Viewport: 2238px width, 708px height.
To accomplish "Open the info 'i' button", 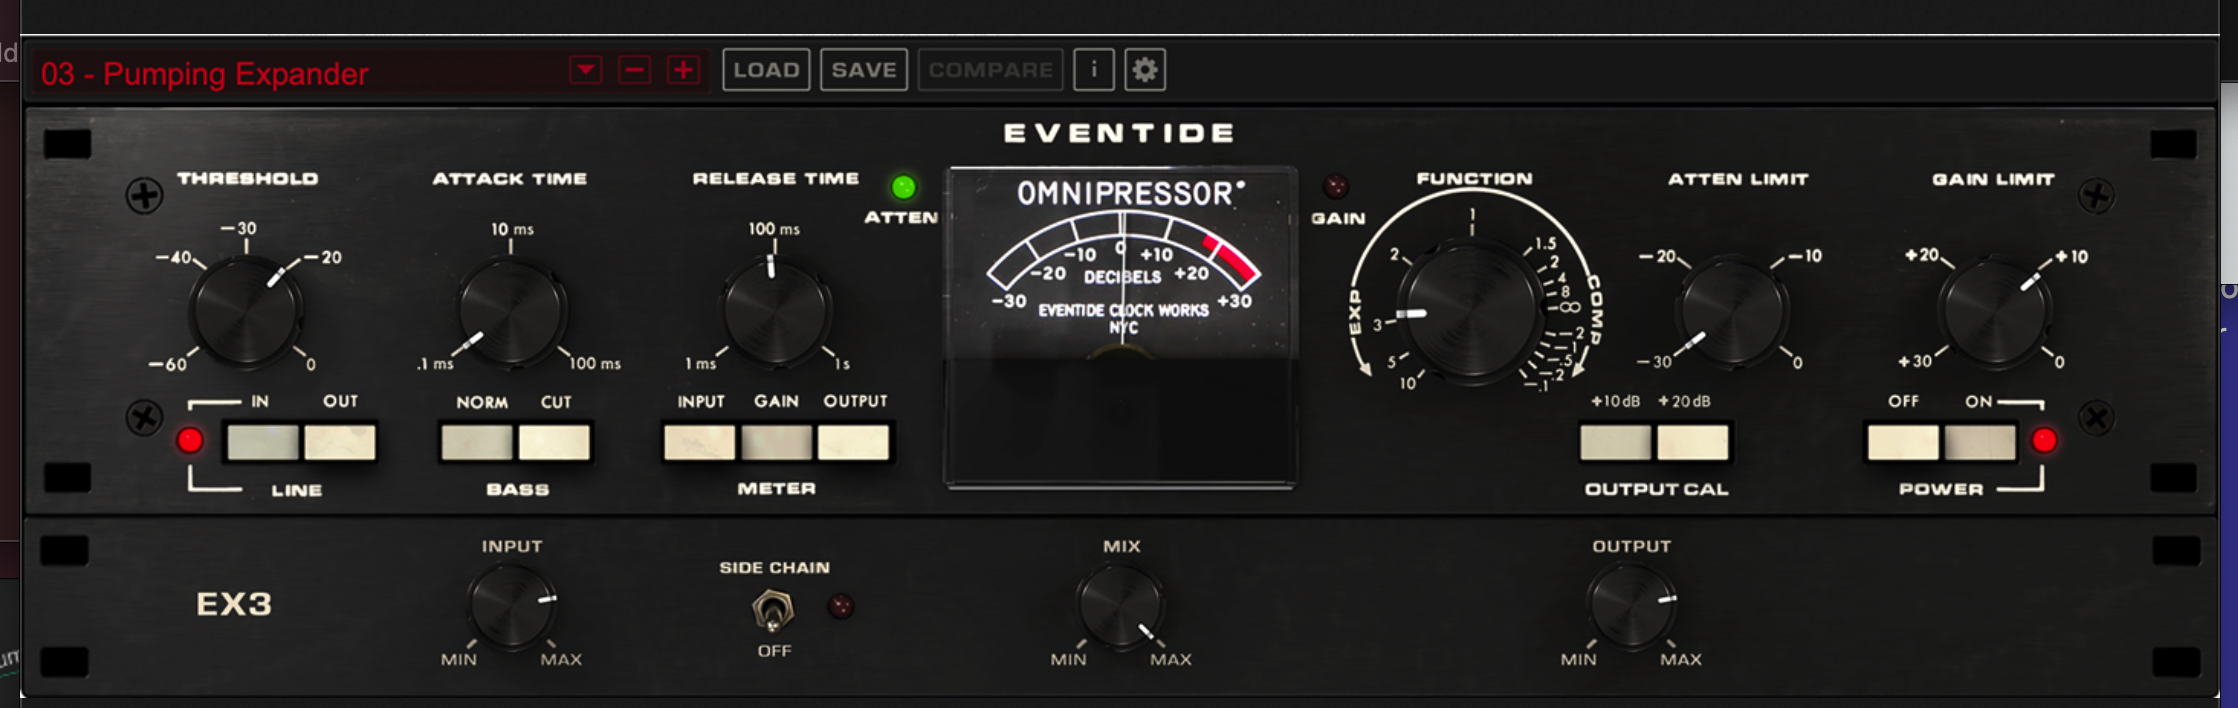I will (1094, 70).
